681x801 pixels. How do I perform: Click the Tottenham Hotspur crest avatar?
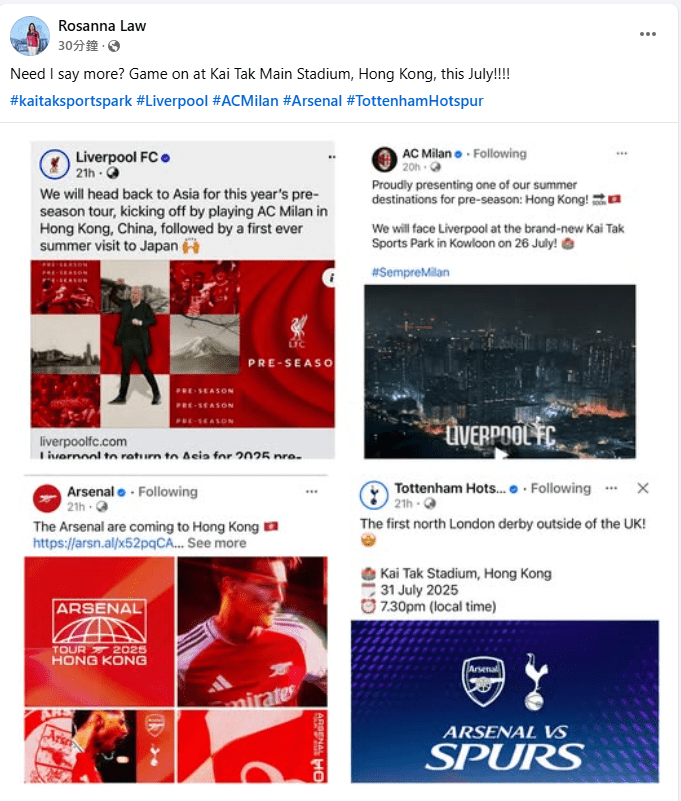[x=374, y=494]
